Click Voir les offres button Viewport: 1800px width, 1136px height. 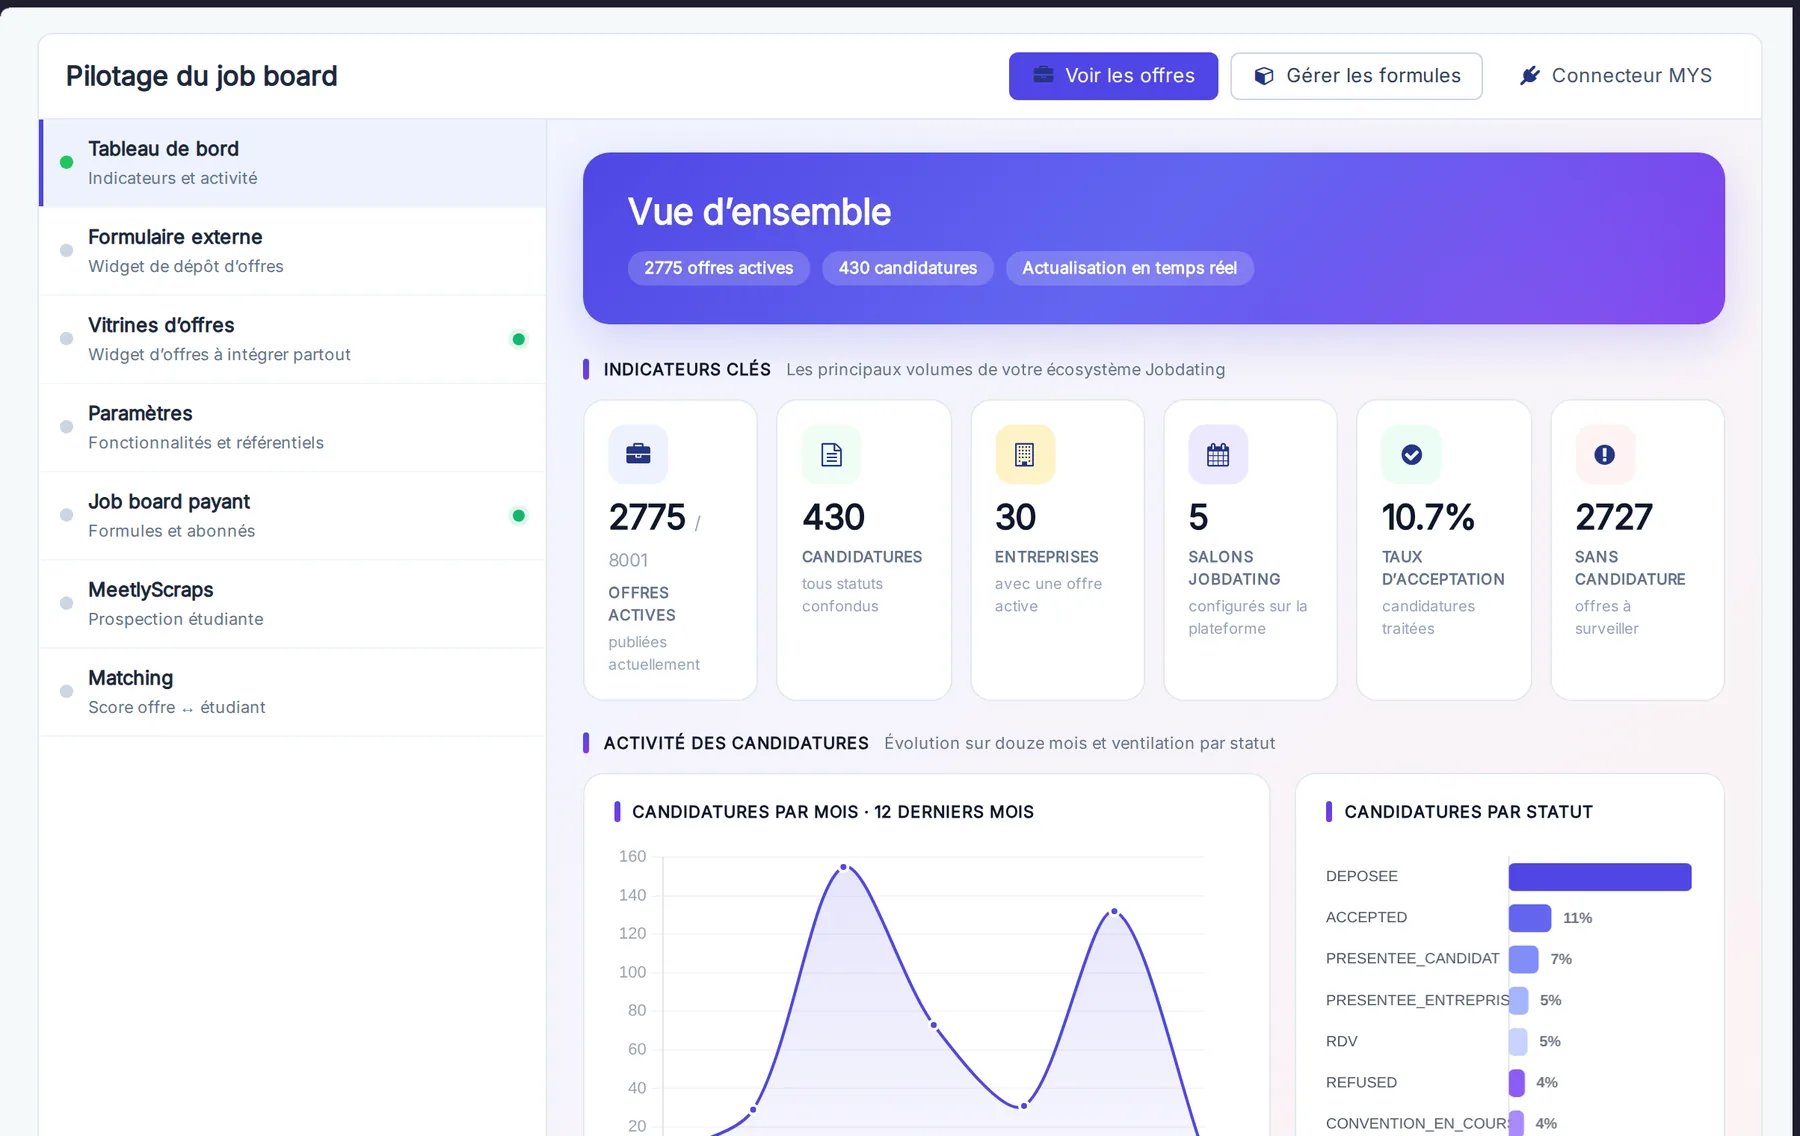[x=1113, y=76]
